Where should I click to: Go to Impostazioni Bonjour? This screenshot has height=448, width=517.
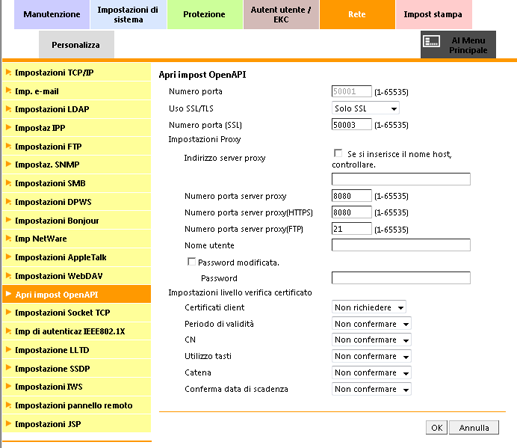[77, 221]
